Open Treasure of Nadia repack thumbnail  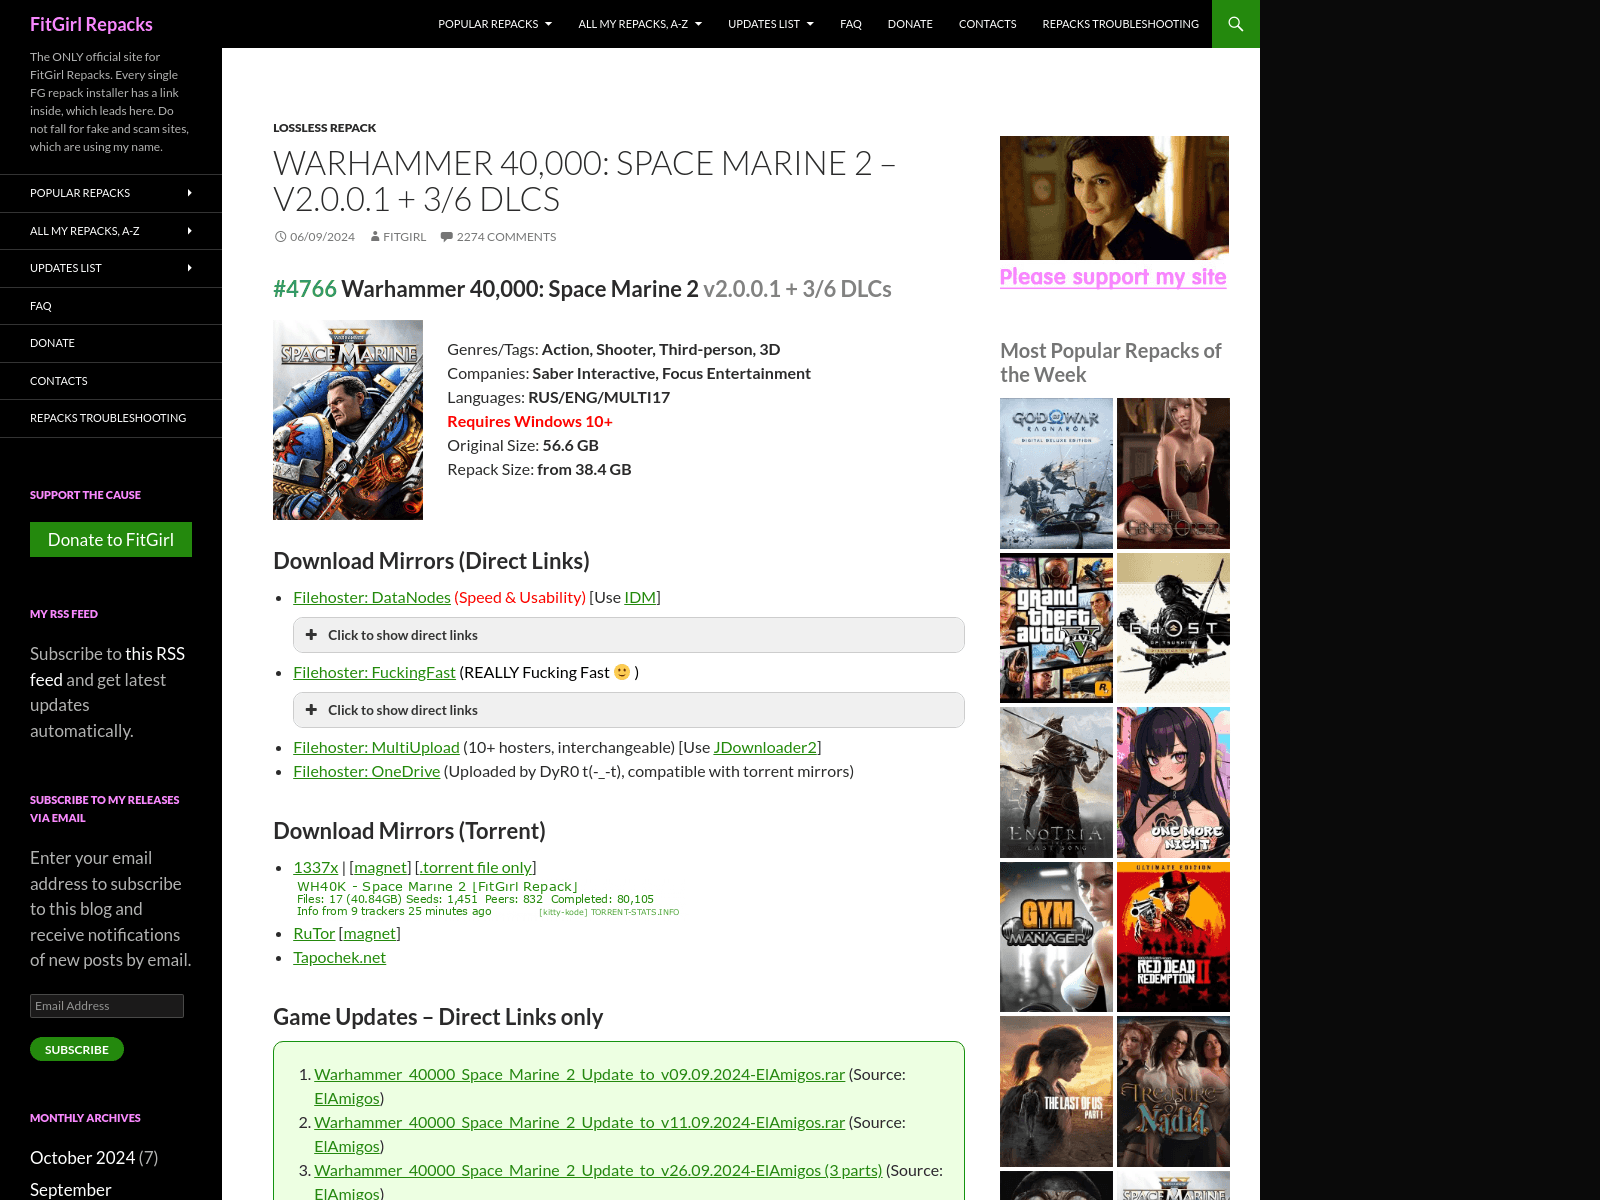(x=1173, y=1091)
